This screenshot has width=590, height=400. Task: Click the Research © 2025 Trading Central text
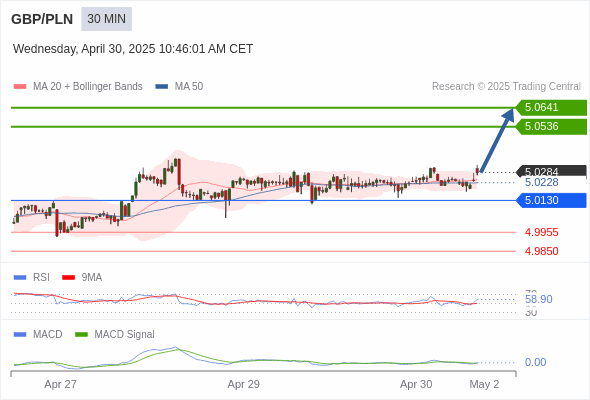[x=506, y=87]
